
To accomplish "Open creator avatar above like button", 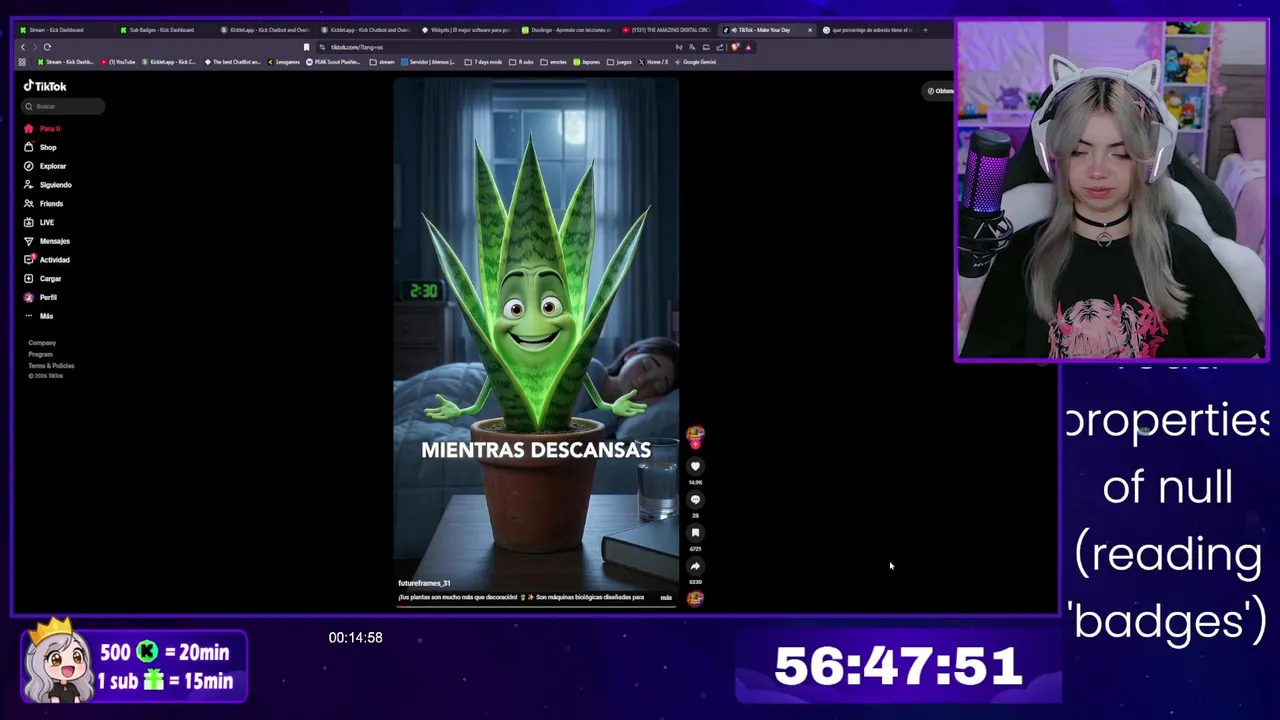I will (695, 435).
